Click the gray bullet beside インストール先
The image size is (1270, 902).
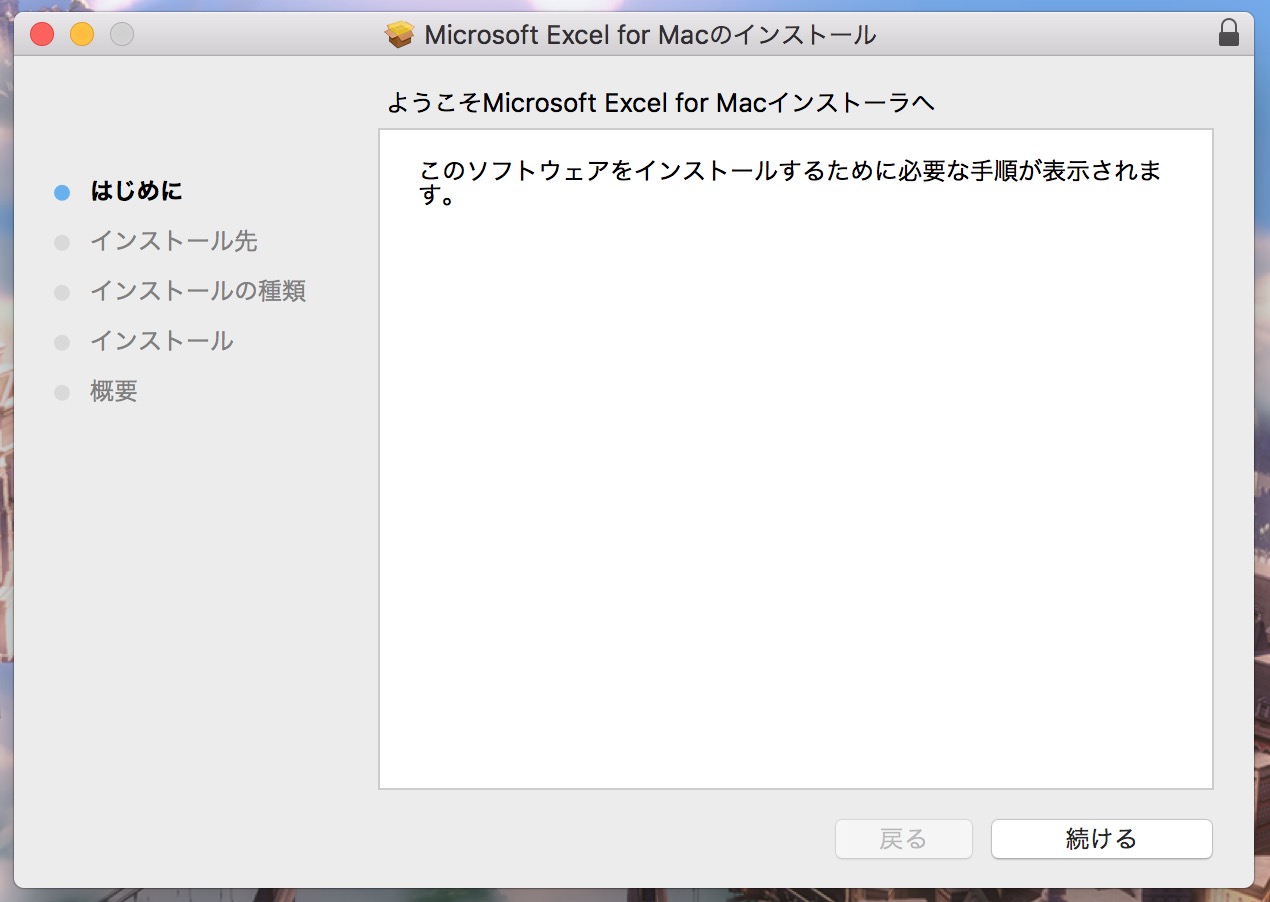(x=62, y=242)
